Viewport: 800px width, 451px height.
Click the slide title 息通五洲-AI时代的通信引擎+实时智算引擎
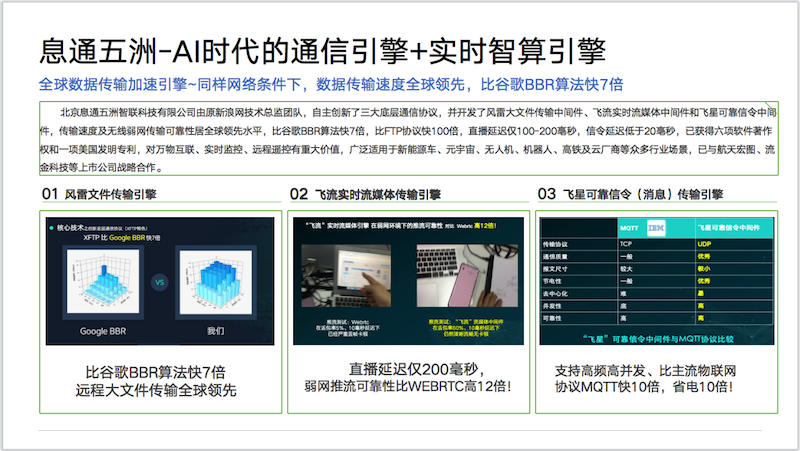click(322, 52)
